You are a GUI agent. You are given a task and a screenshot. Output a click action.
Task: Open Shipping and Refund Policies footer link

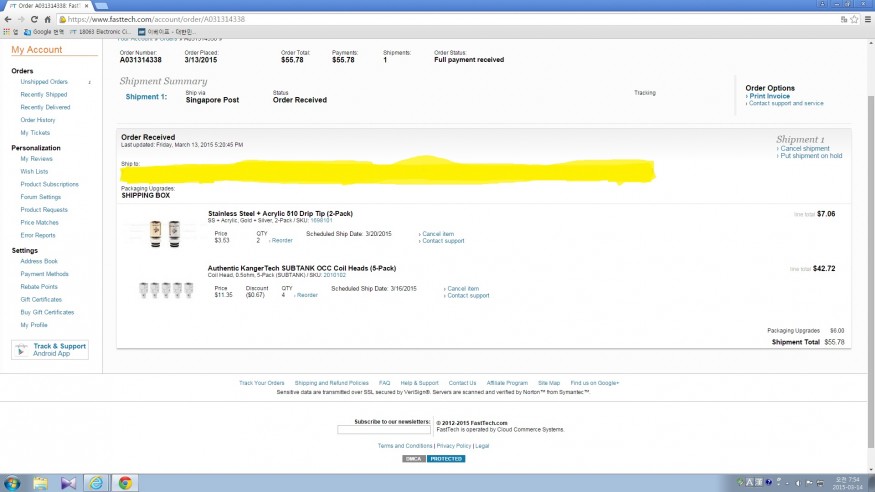[331, 383]
